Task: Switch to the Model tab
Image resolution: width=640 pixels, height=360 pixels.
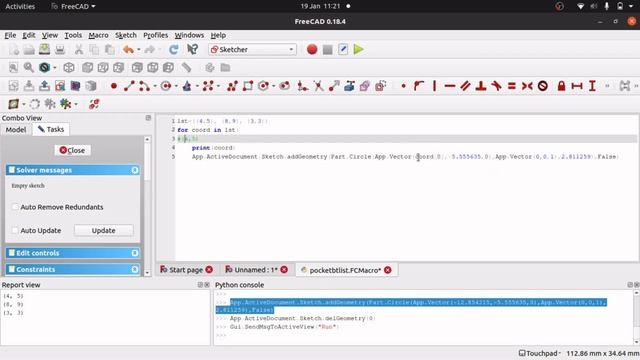Action: [x=16, y=129]
